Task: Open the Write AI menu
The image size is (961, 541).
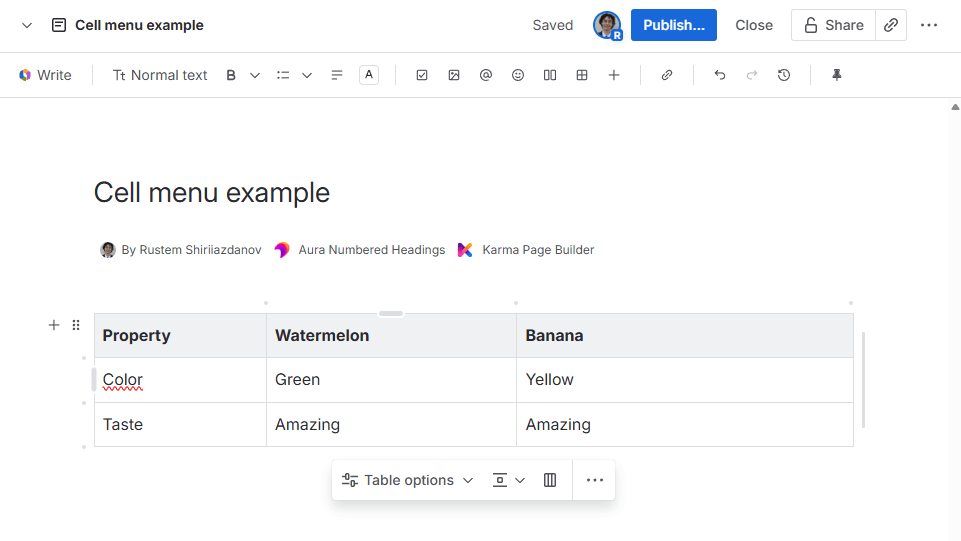Action: (46, 75)
